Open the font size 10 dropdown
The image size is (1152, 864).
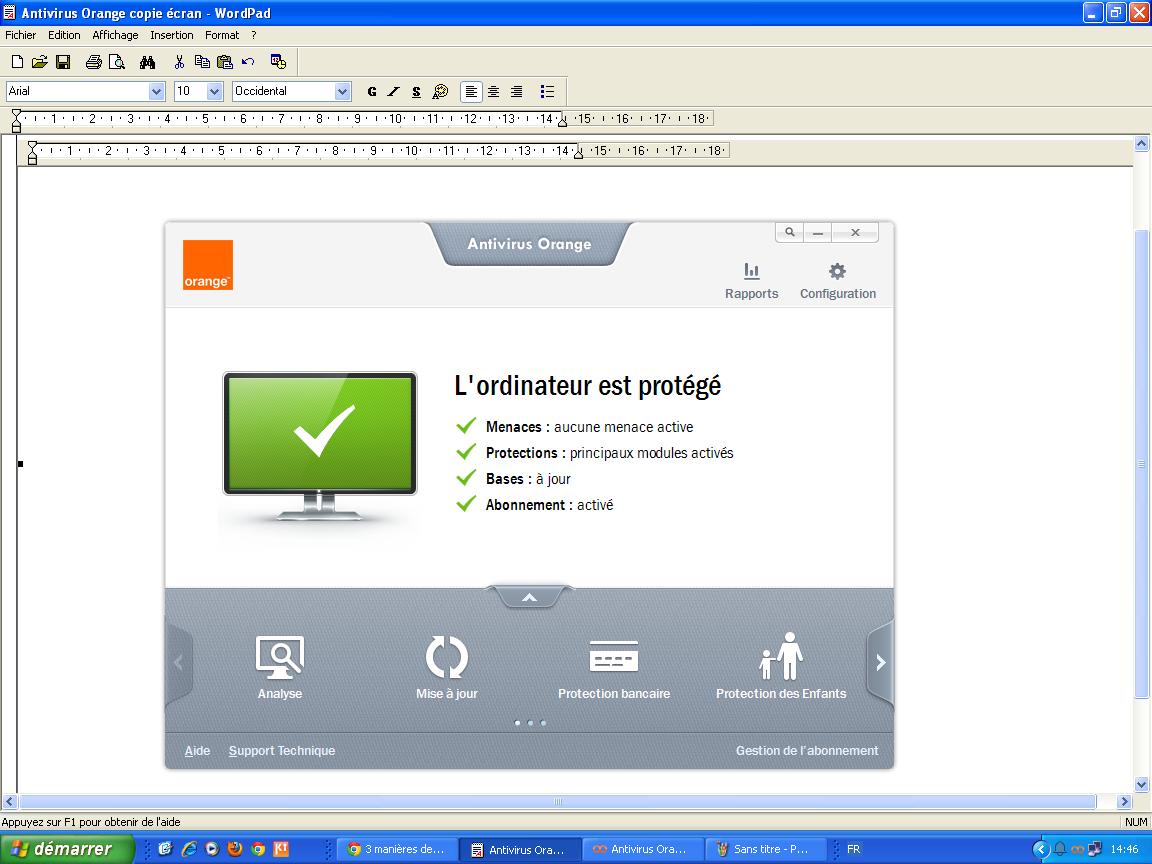coord(215,91)
